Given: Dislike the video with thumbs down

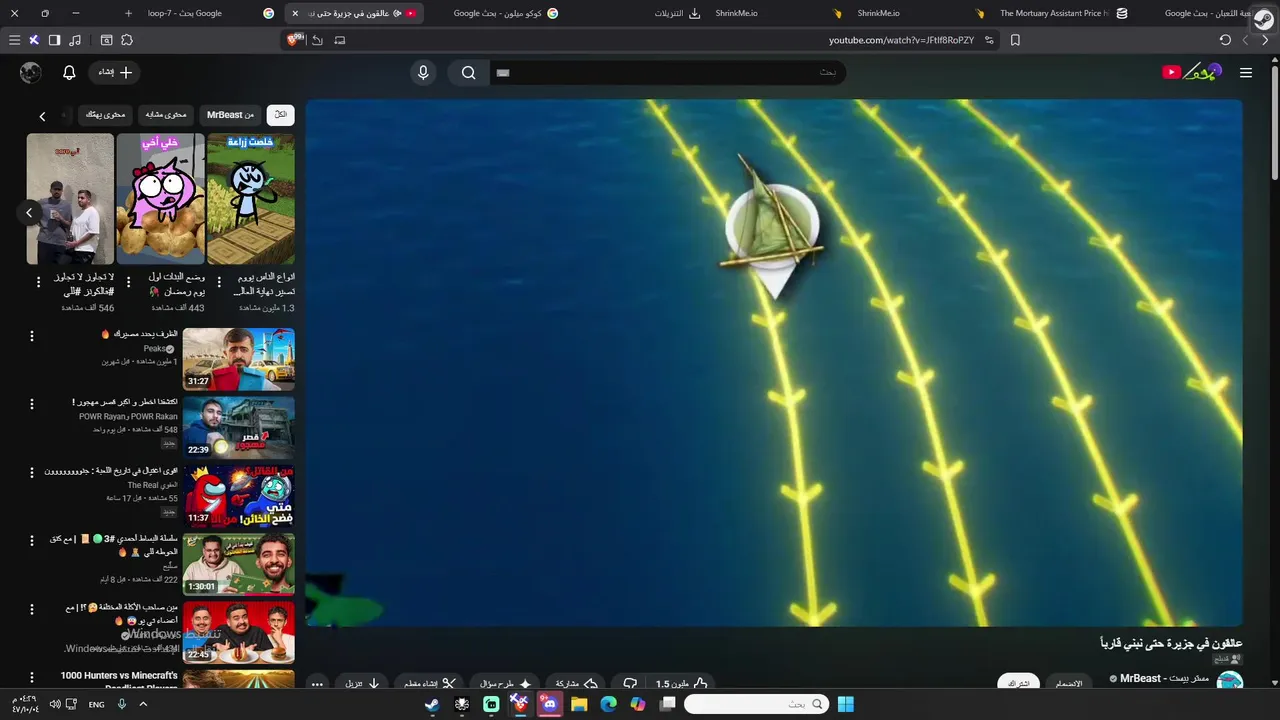Looking at the screenshot, I should coord(630,684).
